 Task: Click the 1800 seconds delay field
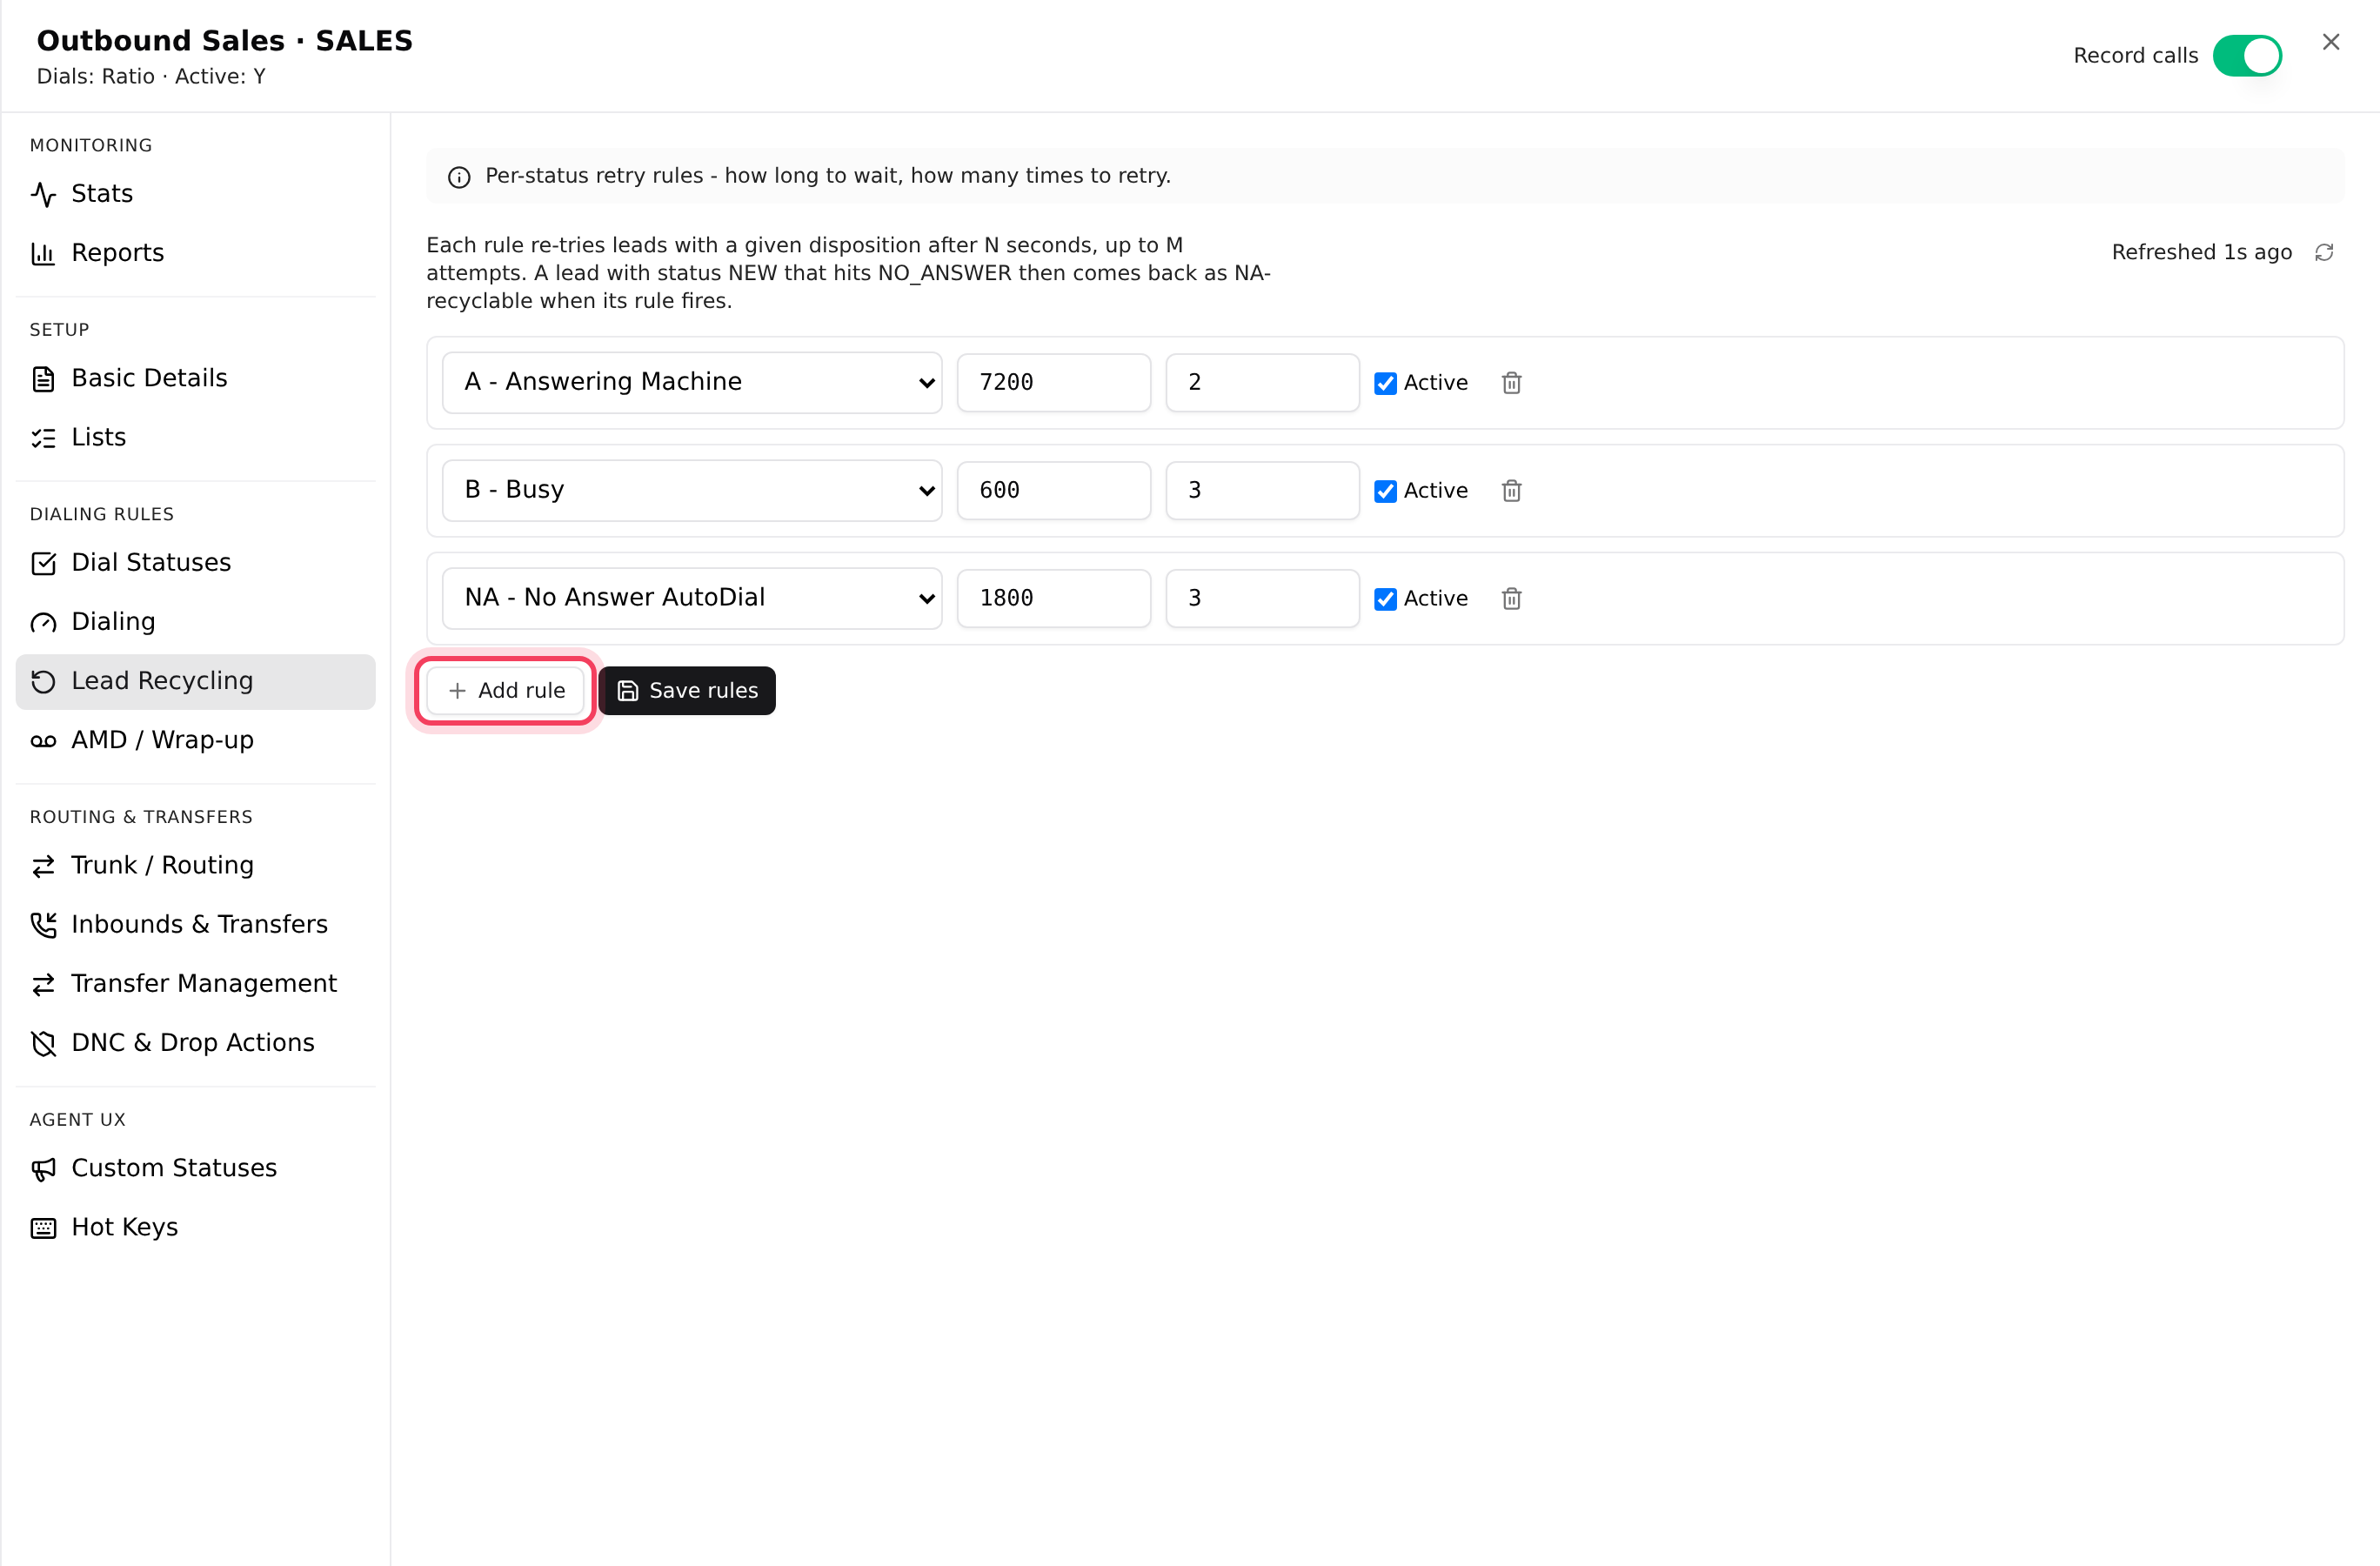[x=1054, y=598]
